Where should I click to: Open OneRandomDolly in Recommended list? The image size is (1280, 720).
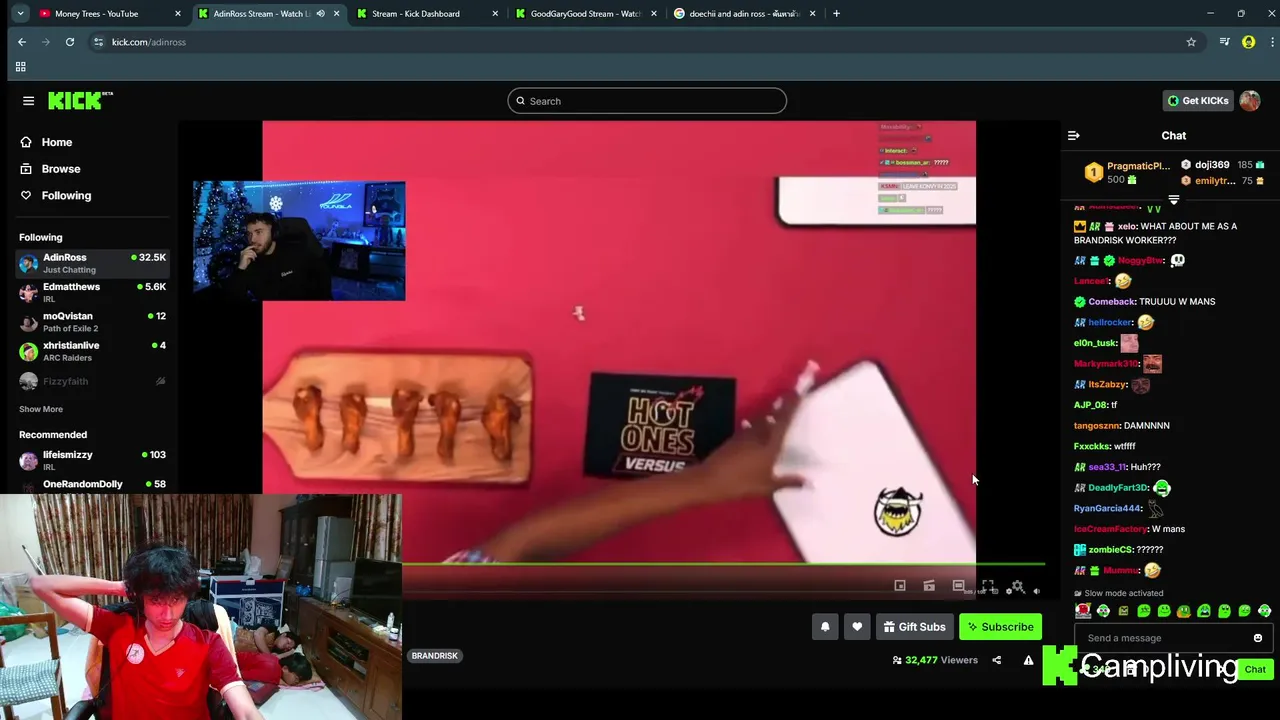[x=93, y=485]
